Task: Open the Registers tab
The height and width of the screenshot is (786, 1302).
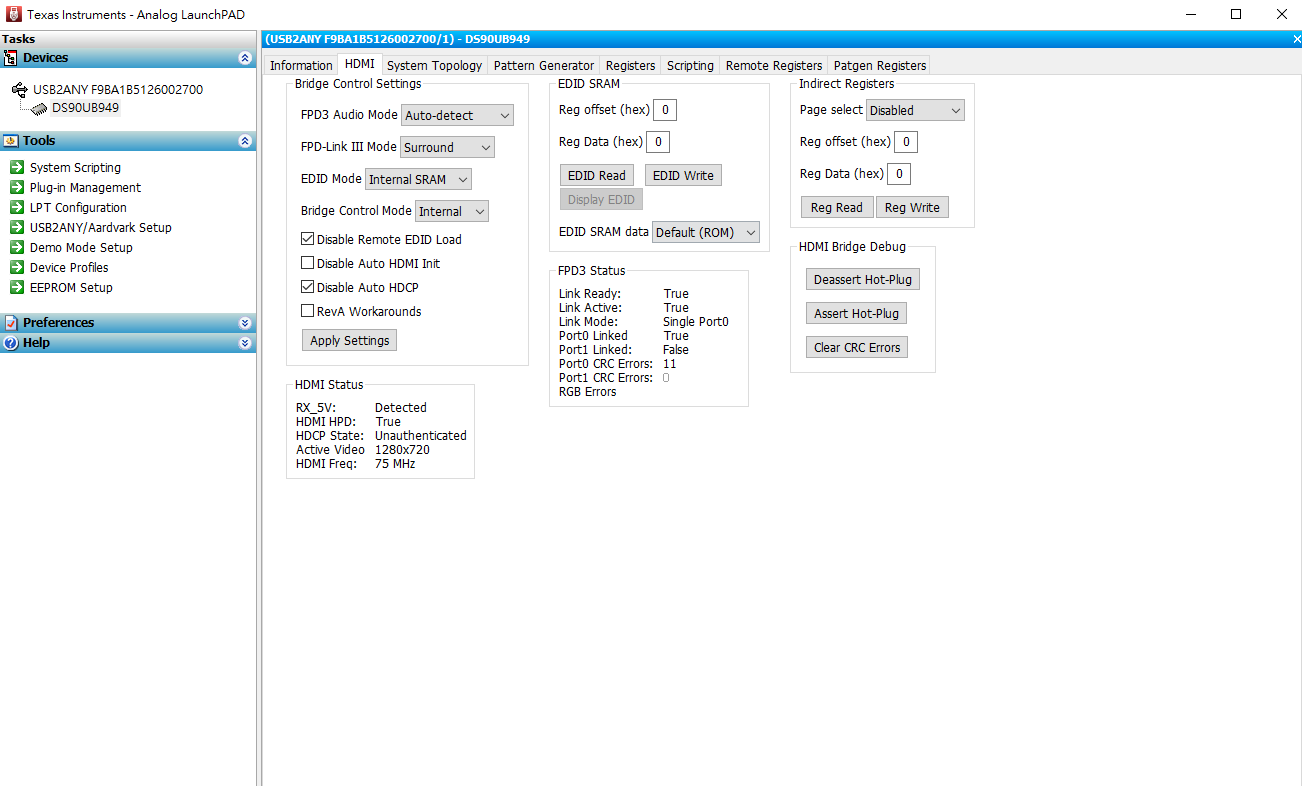Action: pyautogui.click(x=631, y=65)
